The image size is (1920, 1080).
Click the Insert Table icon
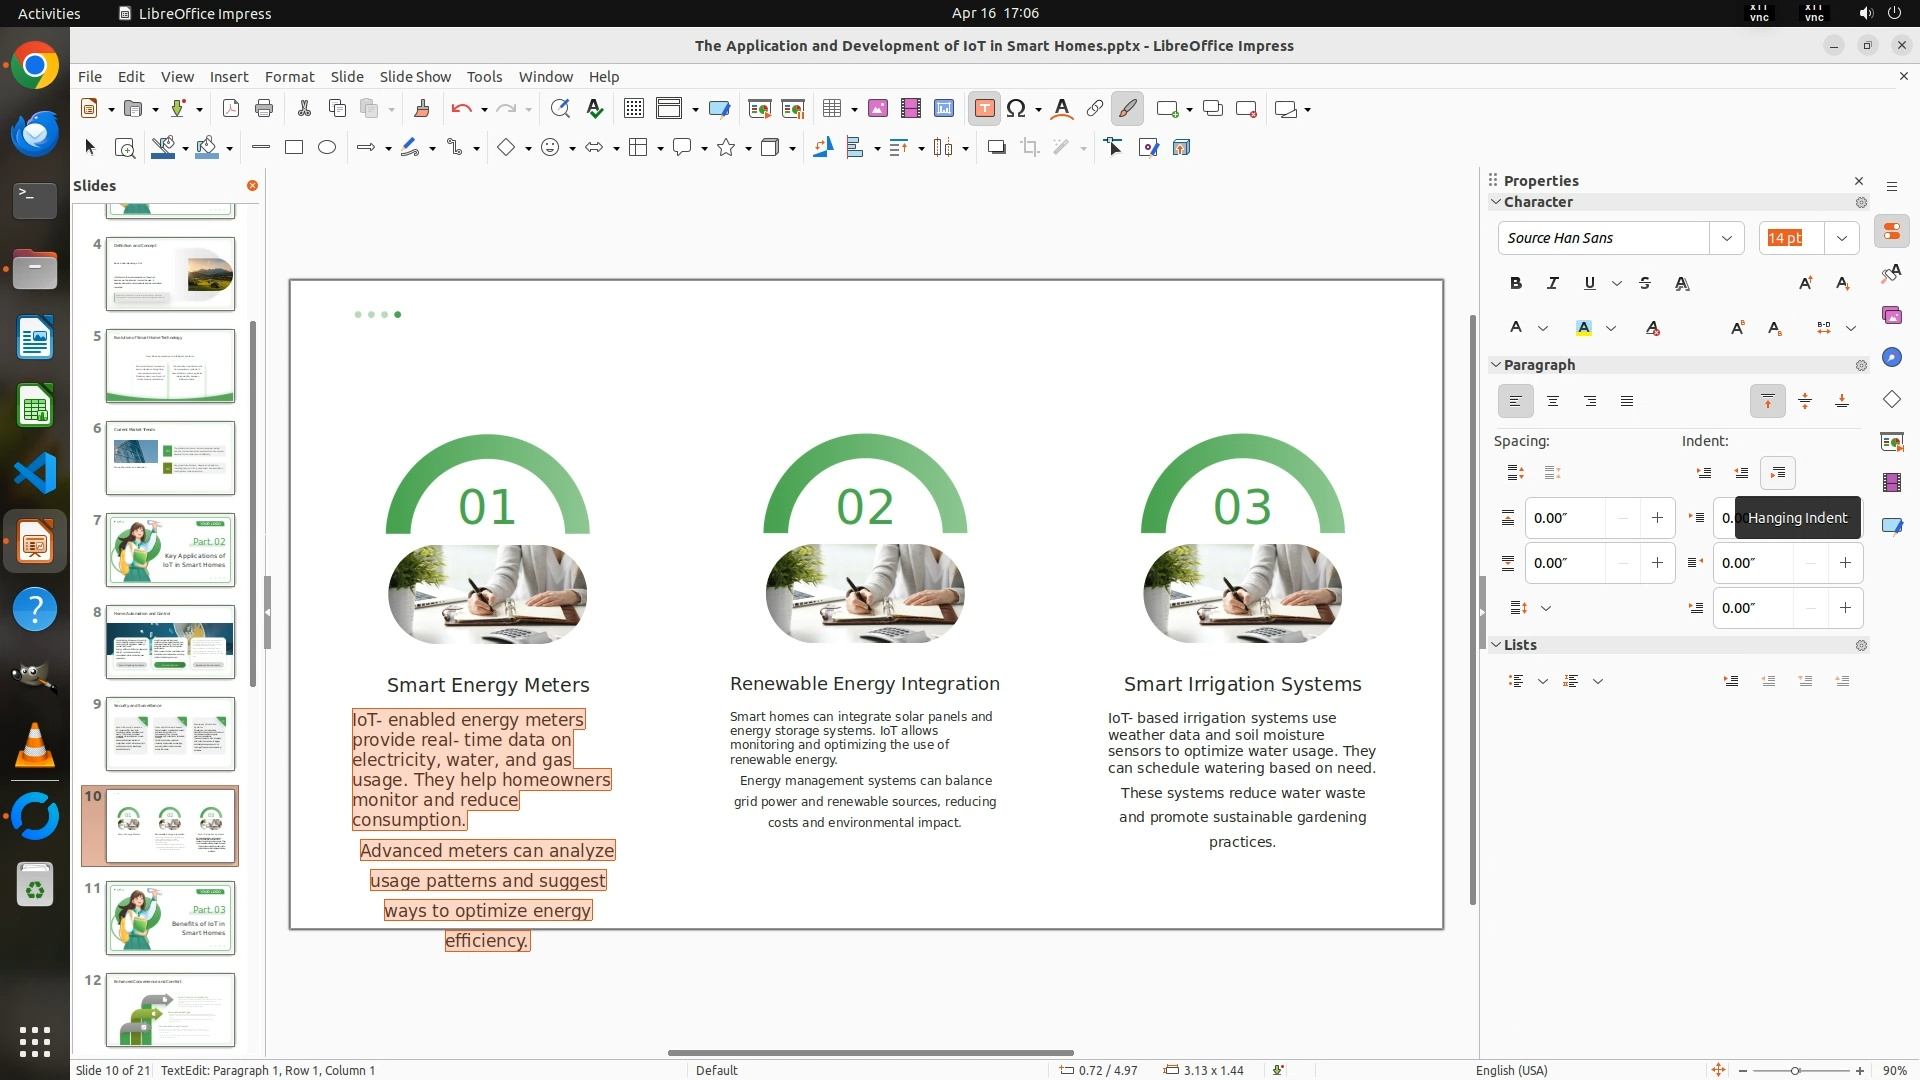pos(831,109)
